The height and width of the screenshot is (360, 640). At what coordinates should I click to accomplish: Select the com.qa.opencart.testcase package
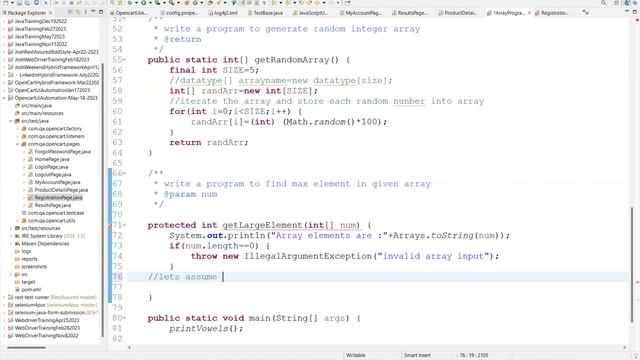[56, 213]
